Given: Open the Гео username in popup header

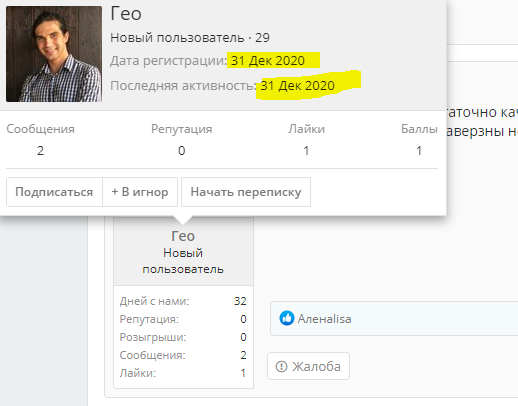Looking at the screenshot, I should 126,14.
